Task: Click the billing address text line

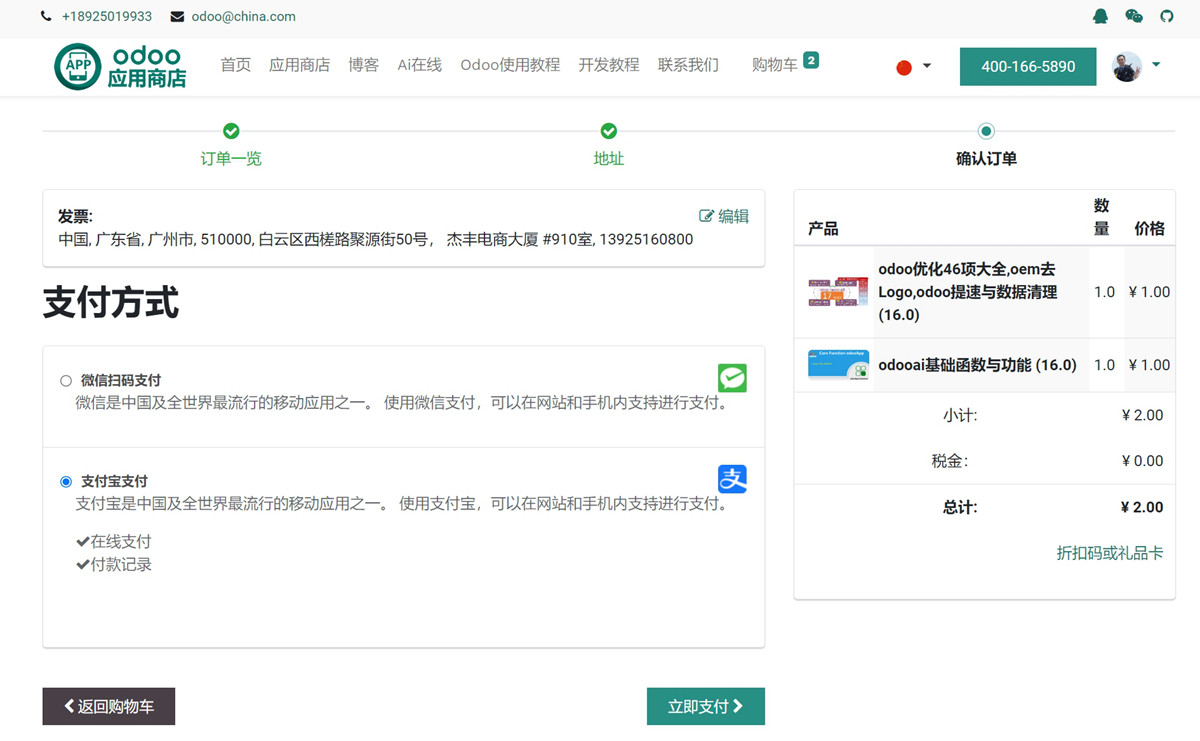Action: 375,240
